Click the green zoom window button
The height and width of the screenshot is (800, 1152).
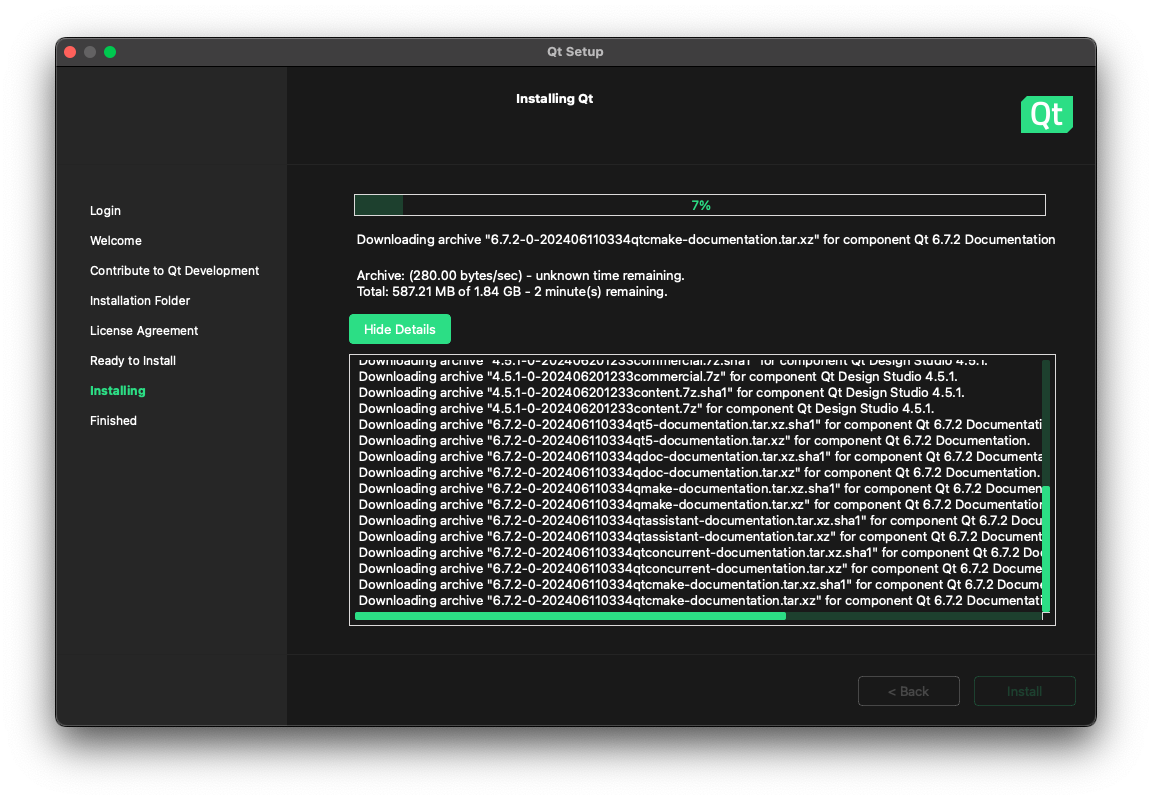click(110, 52)
